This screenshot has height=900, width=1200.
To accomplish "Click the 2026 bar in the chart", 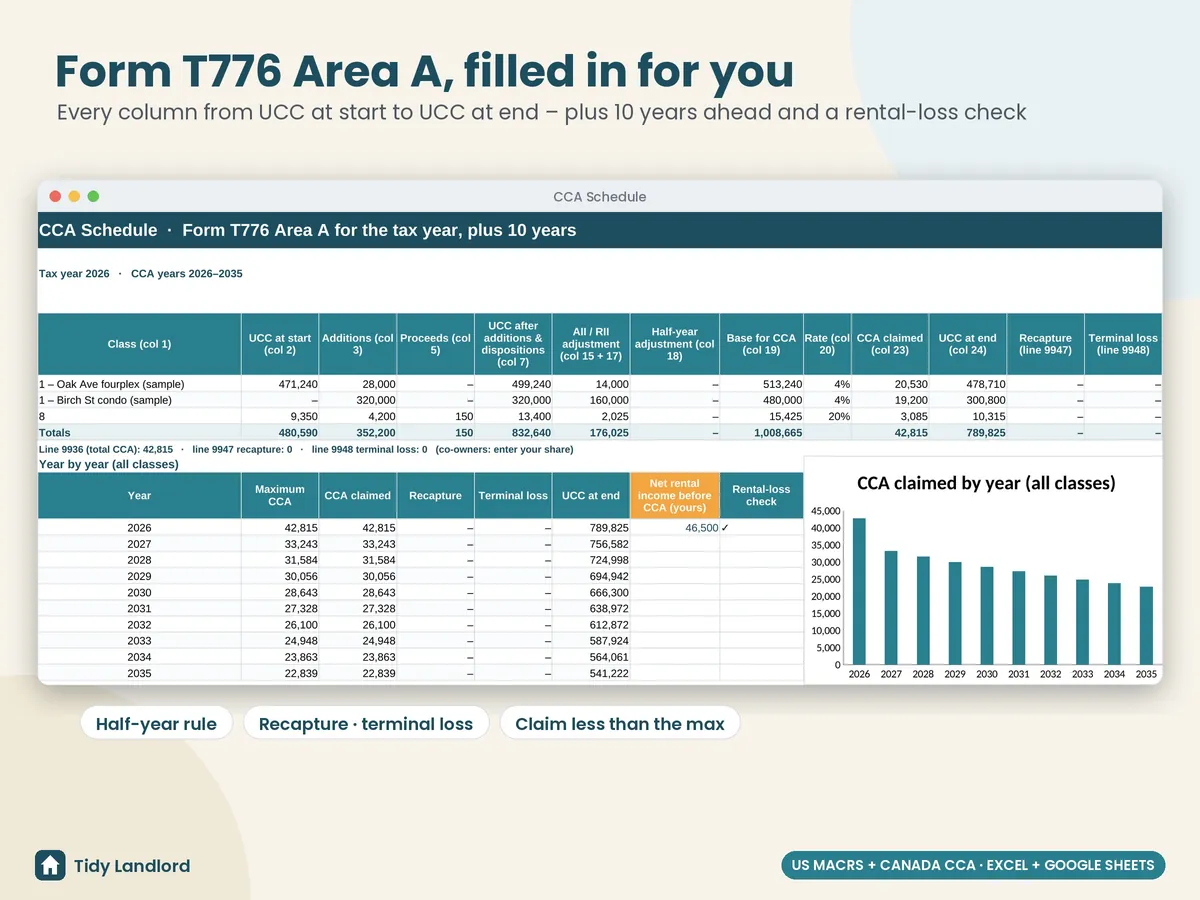I will coord(859,591).
